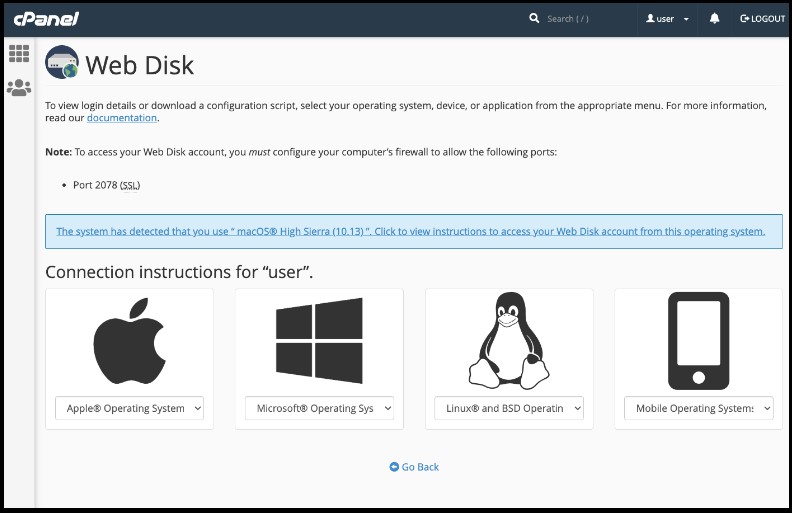Screen dimensions: 792x513
Task: Click the Go Back arrow icon
Action: click(x=394, y=467)
